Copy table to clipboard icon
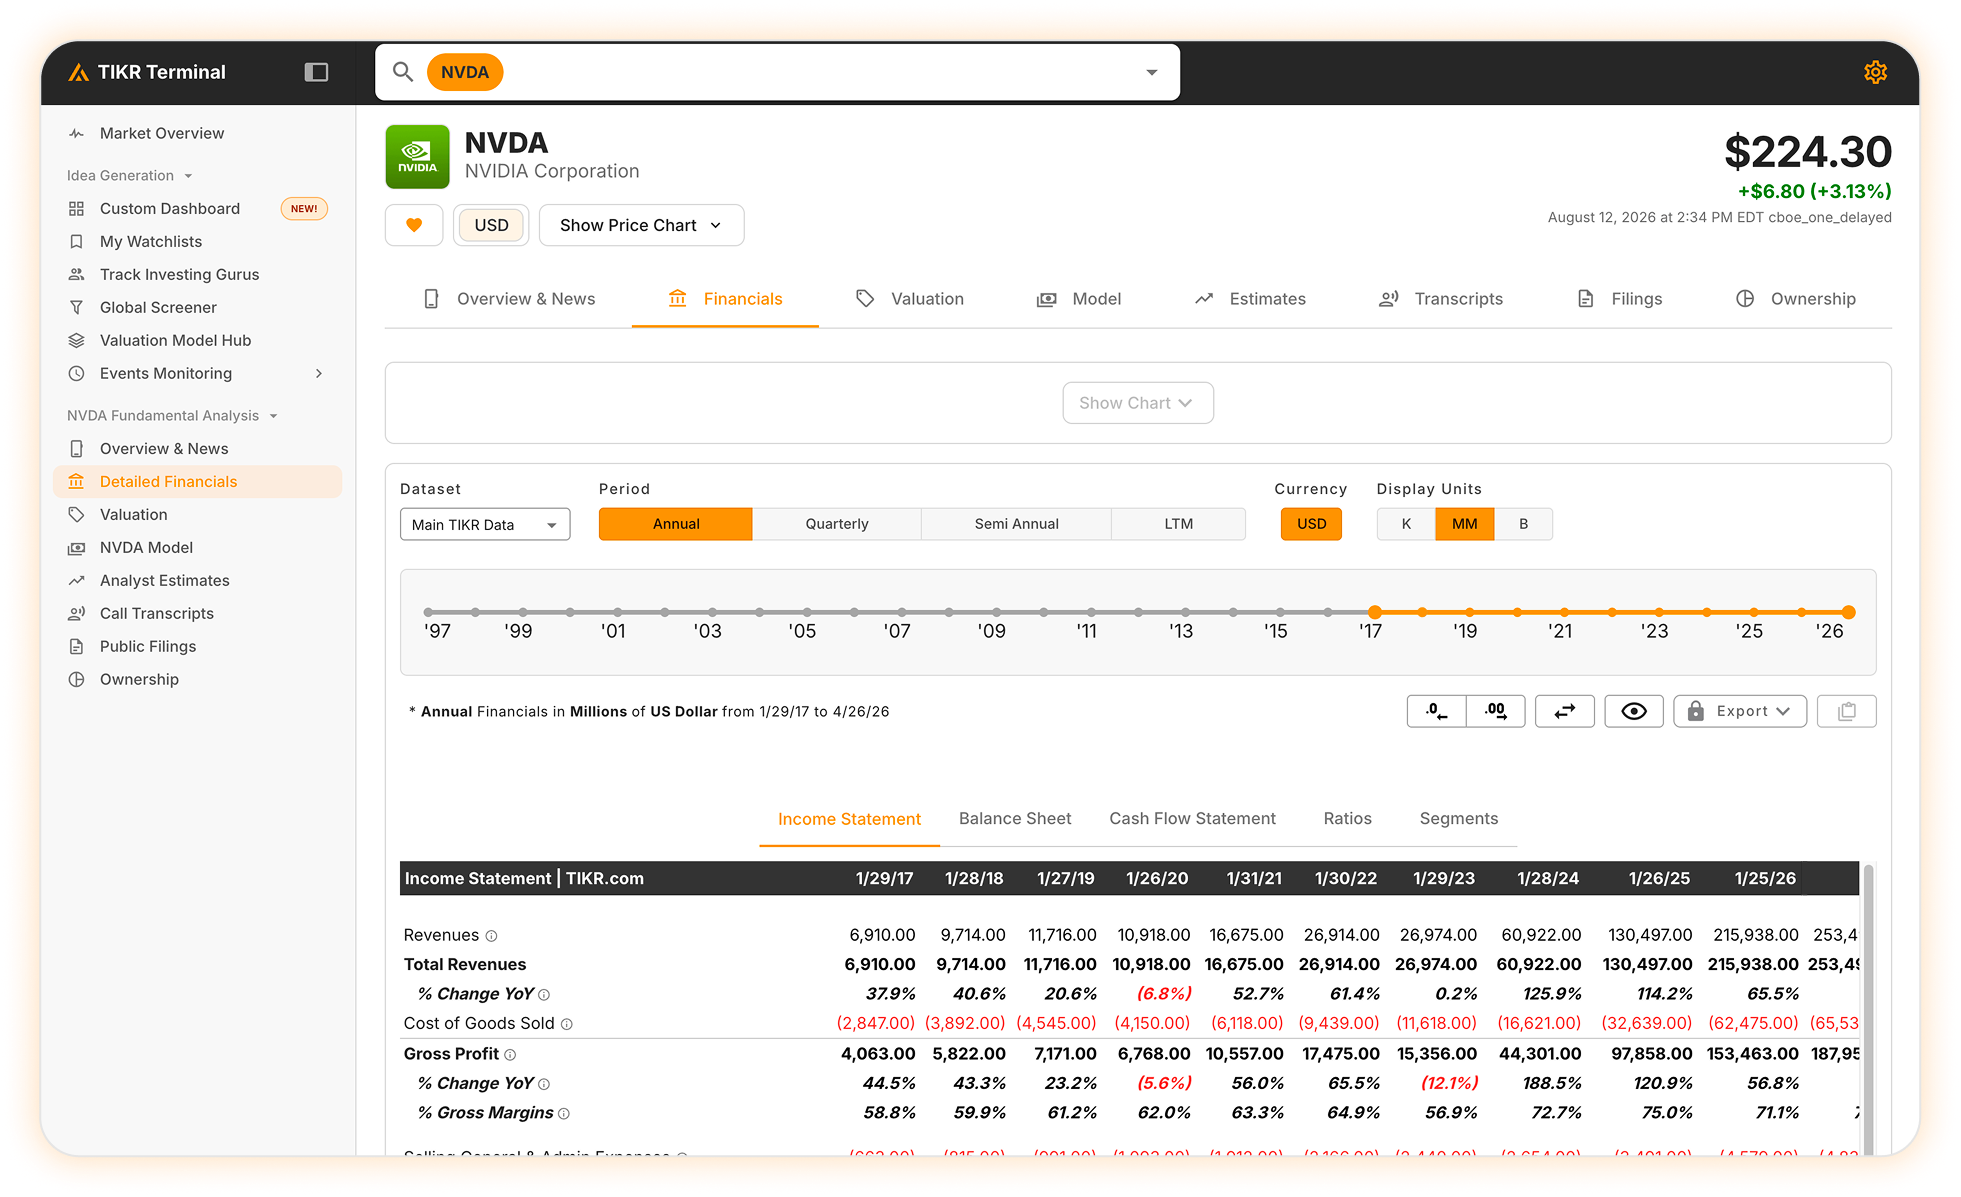The image size is (1961, 1197). pyautogui.click(x=1847, y=711)
